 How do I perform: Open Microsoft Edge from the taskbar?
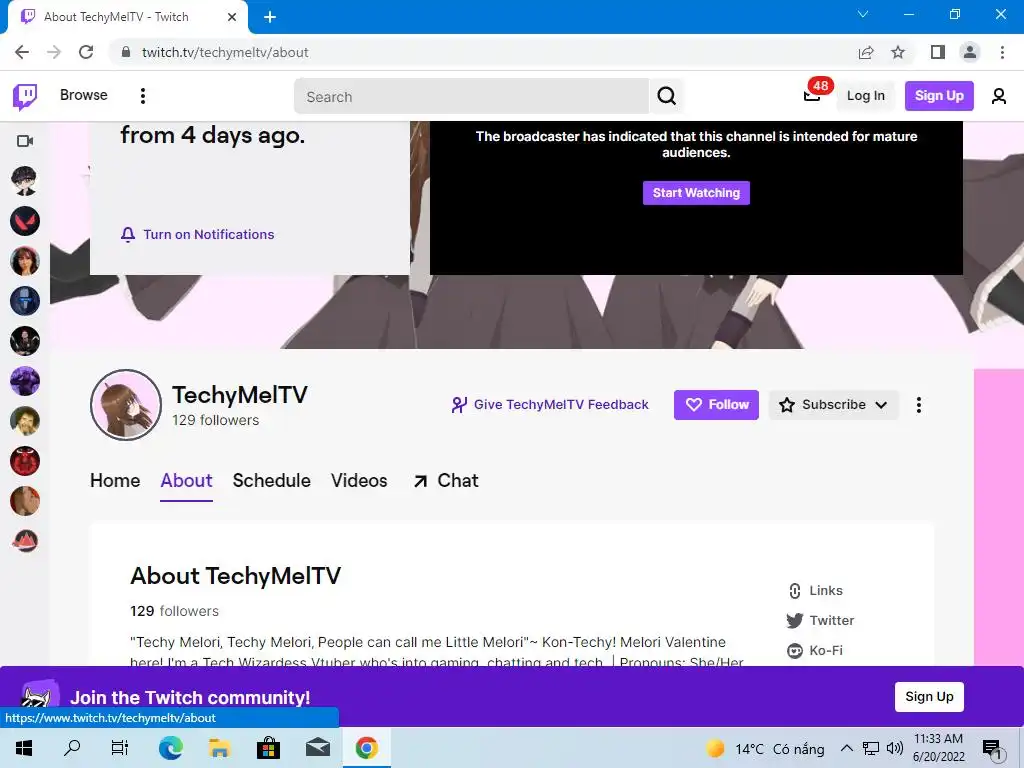click(x=170, y=748)
